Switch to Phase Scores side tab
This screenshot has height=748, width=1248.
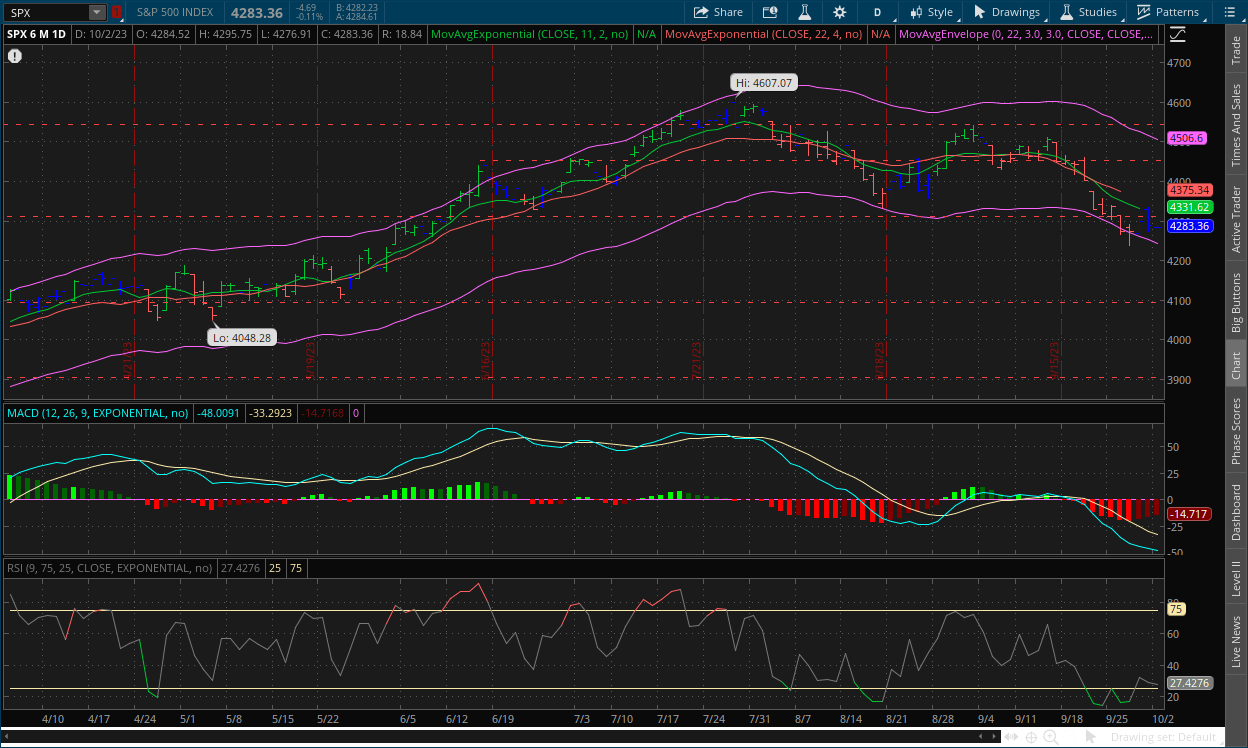(1236, 431)
